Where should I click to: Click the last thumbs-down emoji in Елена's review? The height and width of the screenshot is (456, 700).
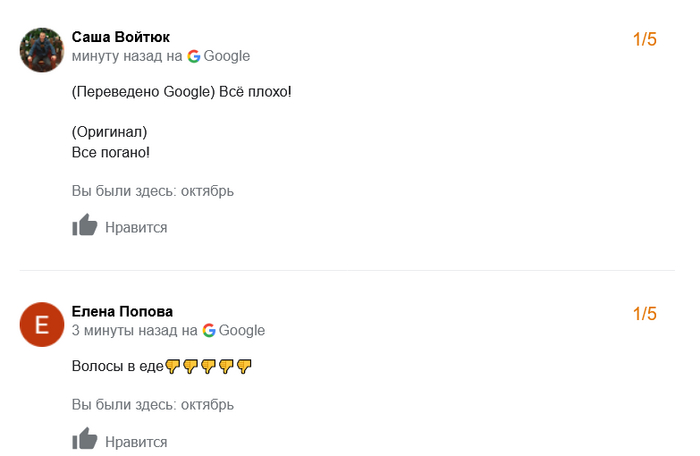coord(244,367)
